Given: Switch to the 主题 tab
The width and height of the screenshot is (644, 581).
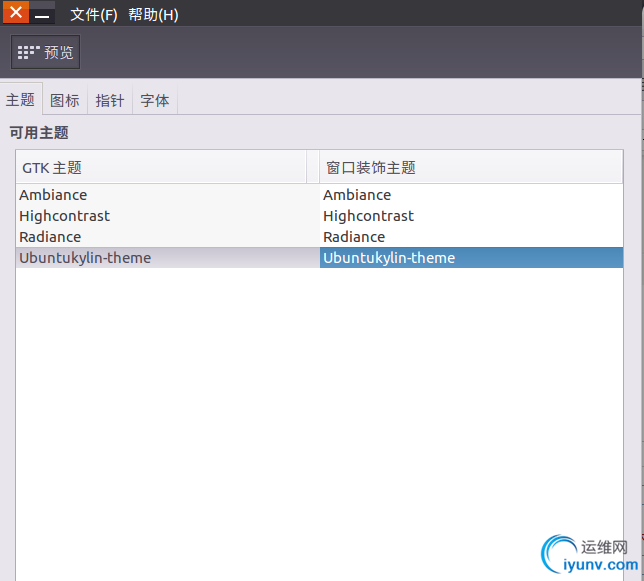Looking at the screenshot, I should pos(21,99).
